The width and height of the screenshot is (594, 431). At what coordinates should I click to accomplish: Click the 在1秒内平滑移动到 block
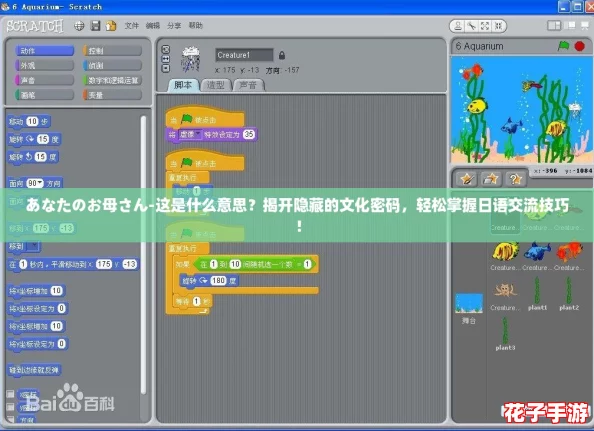(x=73, y=264)
